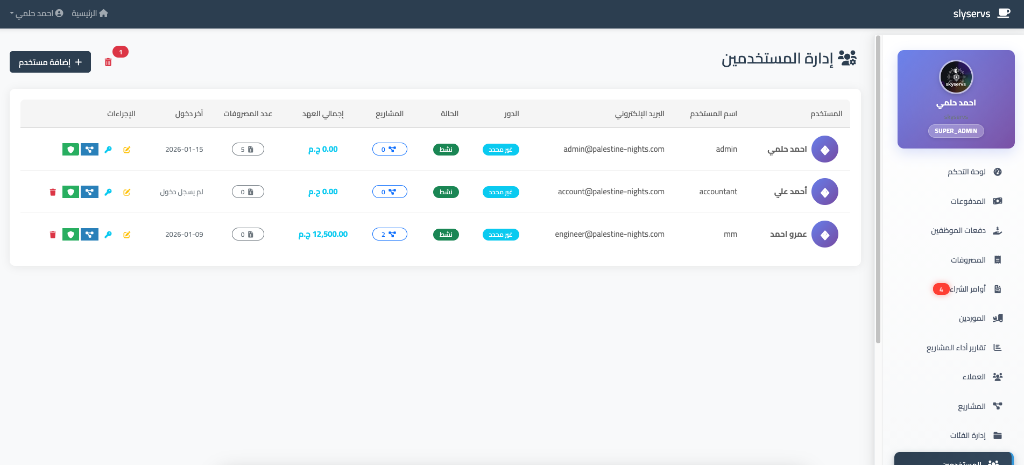Click green shield icon in admin row
This screenshot has width=1024, height=465.
click(x=70, y=150)
